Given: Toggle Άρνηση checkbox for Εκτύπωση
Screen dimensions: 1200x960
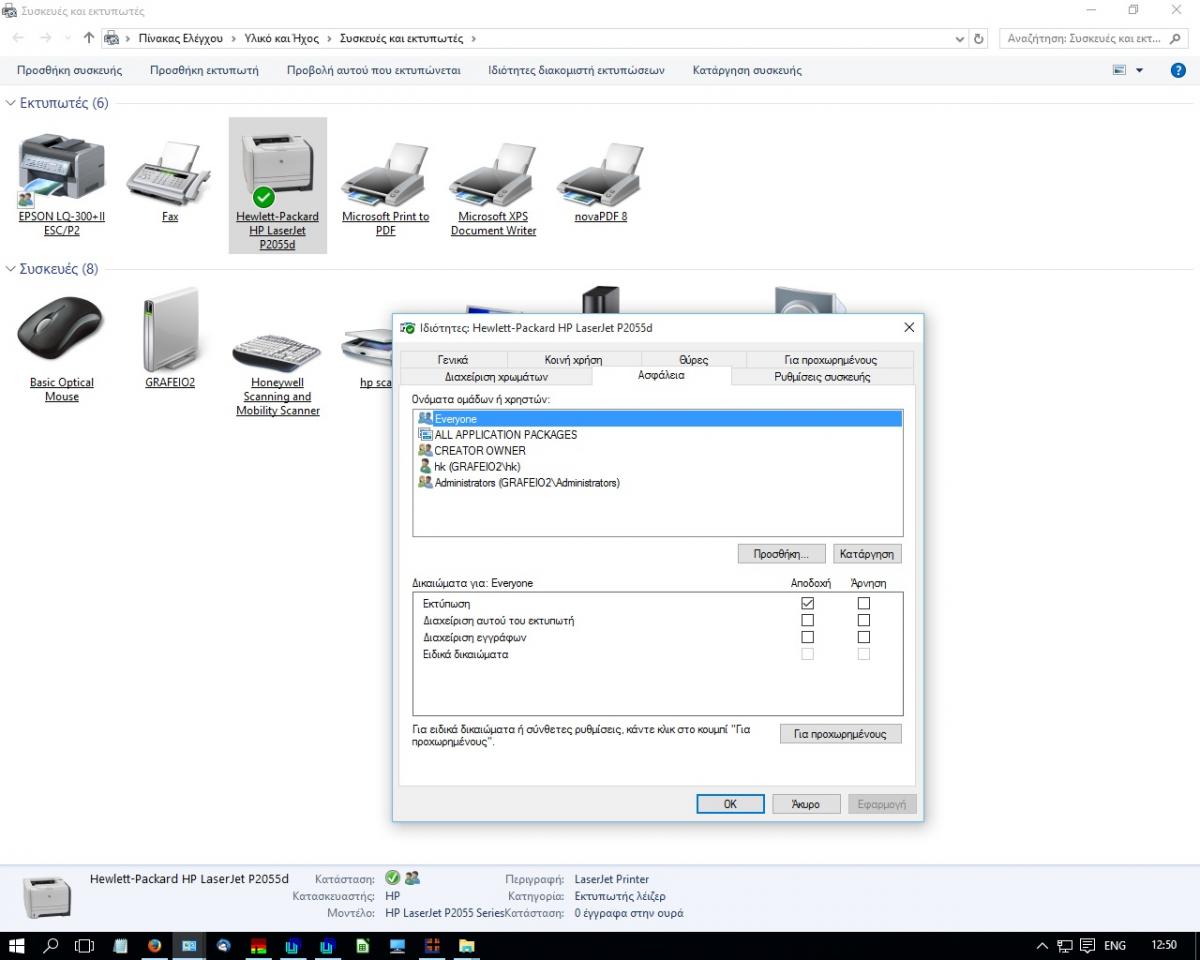Looking at the screenshot, I should (x=863, y=603).
